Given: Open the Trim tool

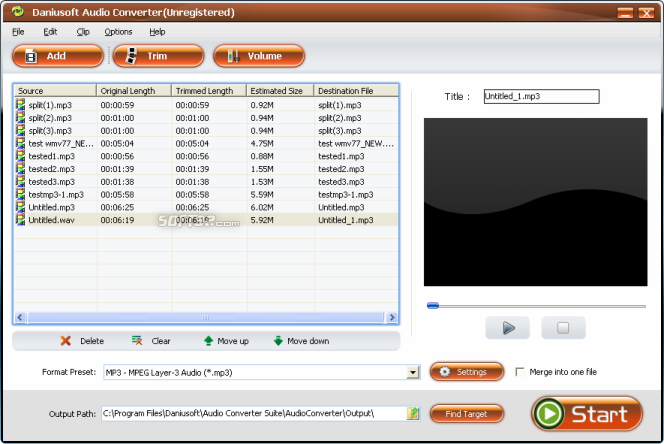Looking at the screenshot, I should [x=158, y=56].
